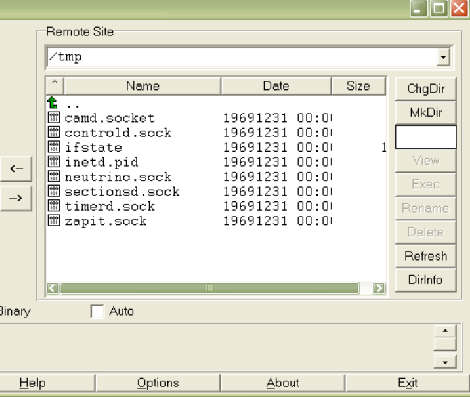This screenshot has width=470, height=397.
Task: Click the Refresh button
Action: tap(425, 256)
